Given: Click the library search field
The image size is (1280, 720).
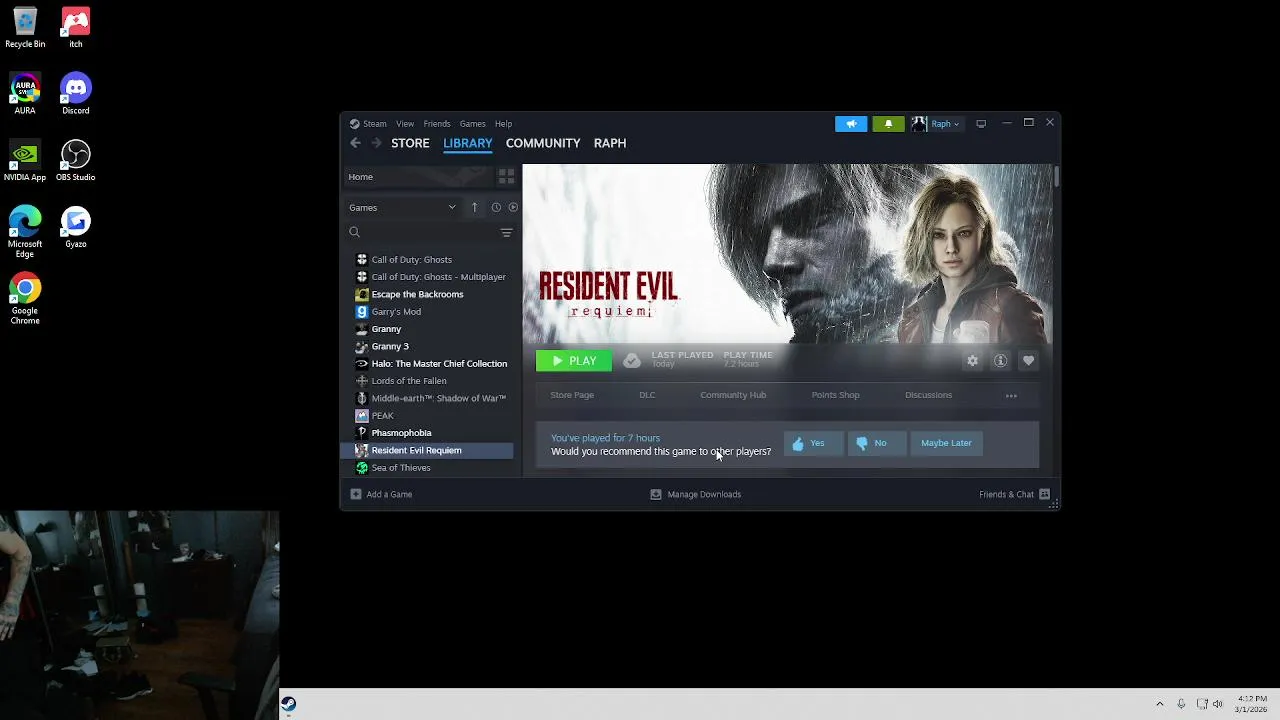Looking at the screenshot, I should pyautogui.click(x=420, y=232).
